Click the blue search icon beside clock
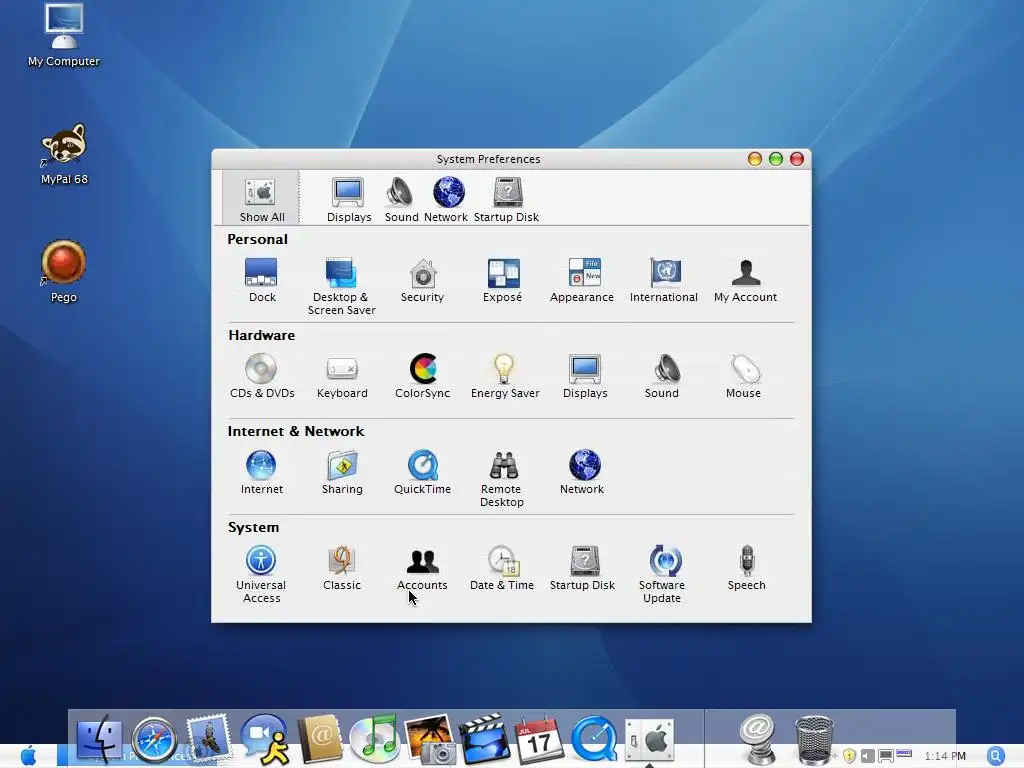Image resolution: width=1024 pixels, height=768 pixels. click(x=997, y=756)
